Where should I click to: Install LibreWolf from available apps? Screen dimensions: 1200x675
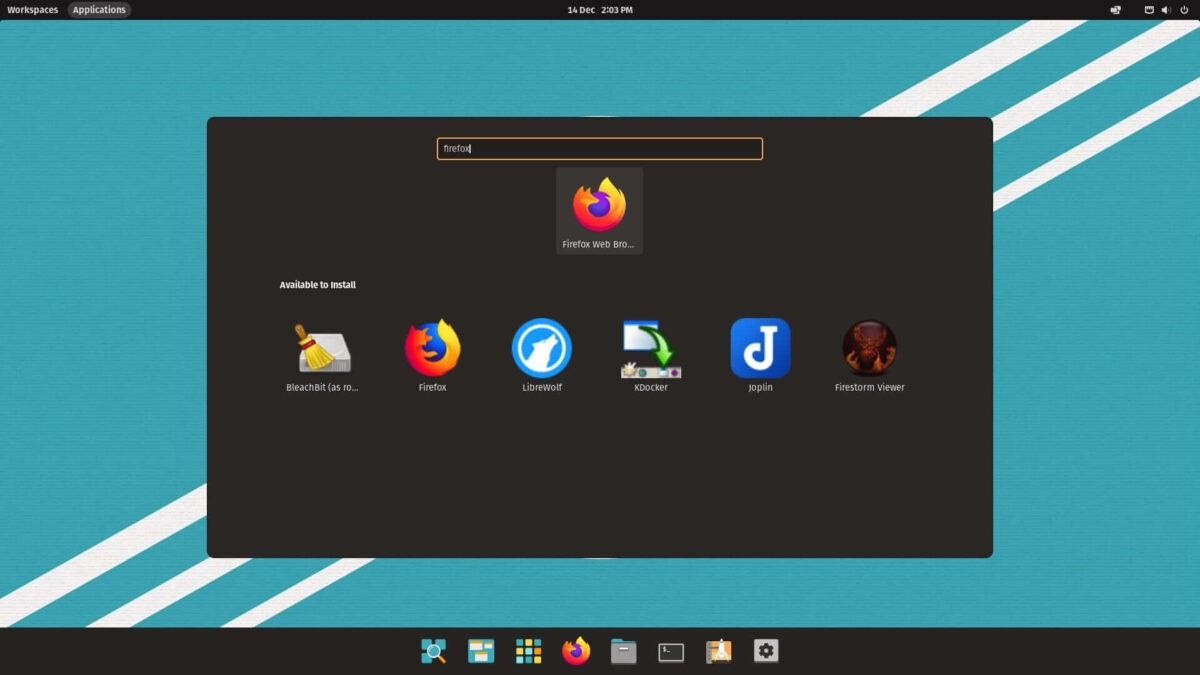(541, 350)
